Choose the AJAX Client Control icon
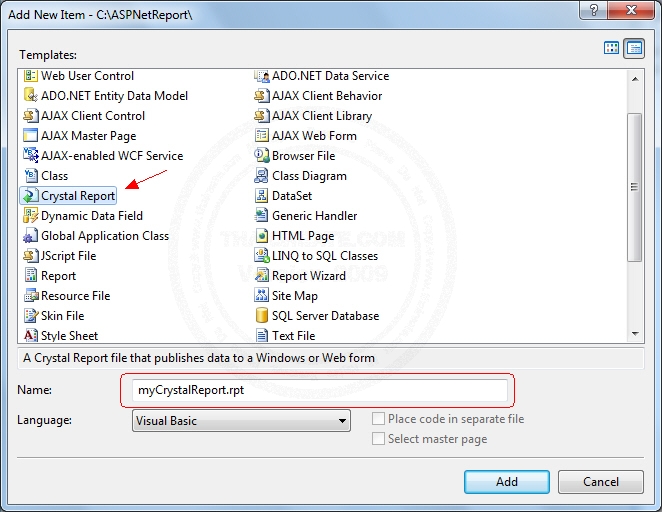Viewport: 662px width, 512px height. click(x=30, y=116)
